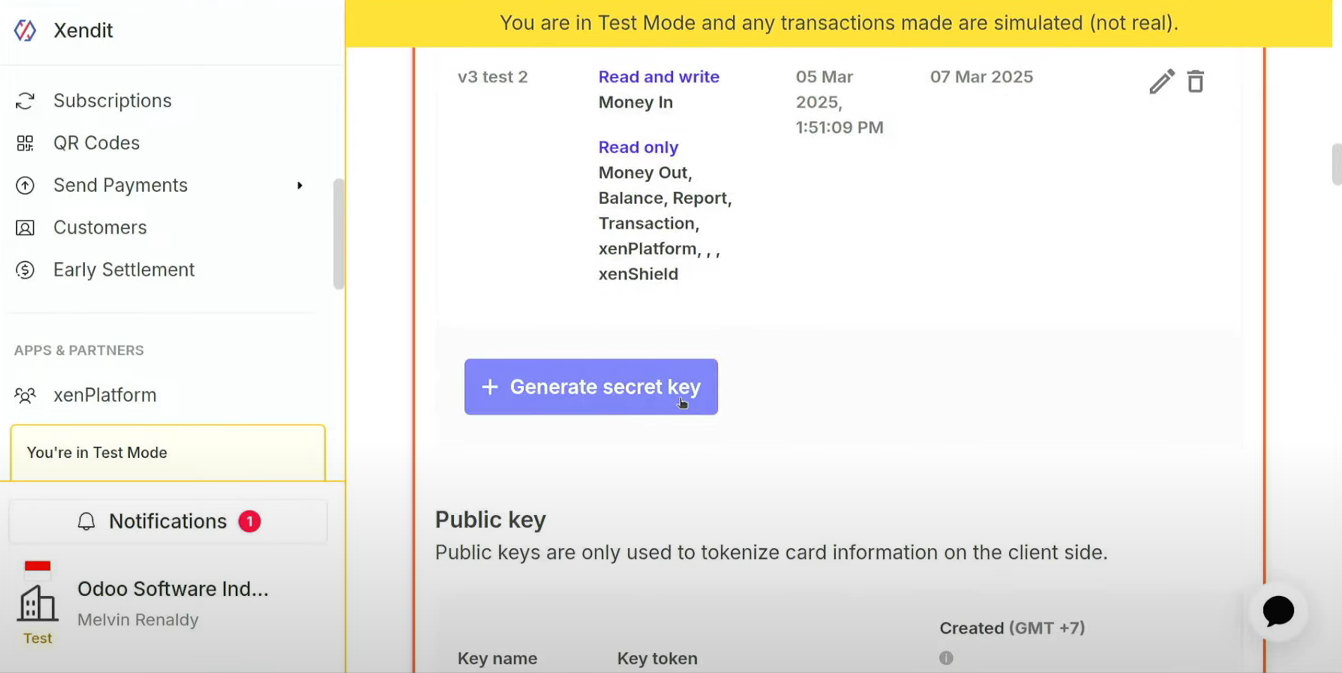
Task: Click the main page scrollbar thumb
Action: point(1337,164)
